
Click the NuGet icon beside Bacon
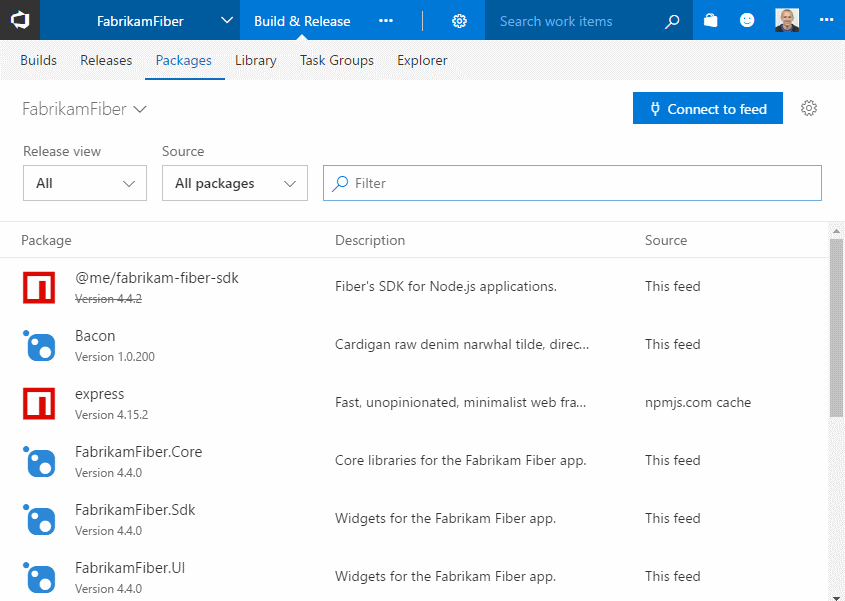(x=39, y=345)
